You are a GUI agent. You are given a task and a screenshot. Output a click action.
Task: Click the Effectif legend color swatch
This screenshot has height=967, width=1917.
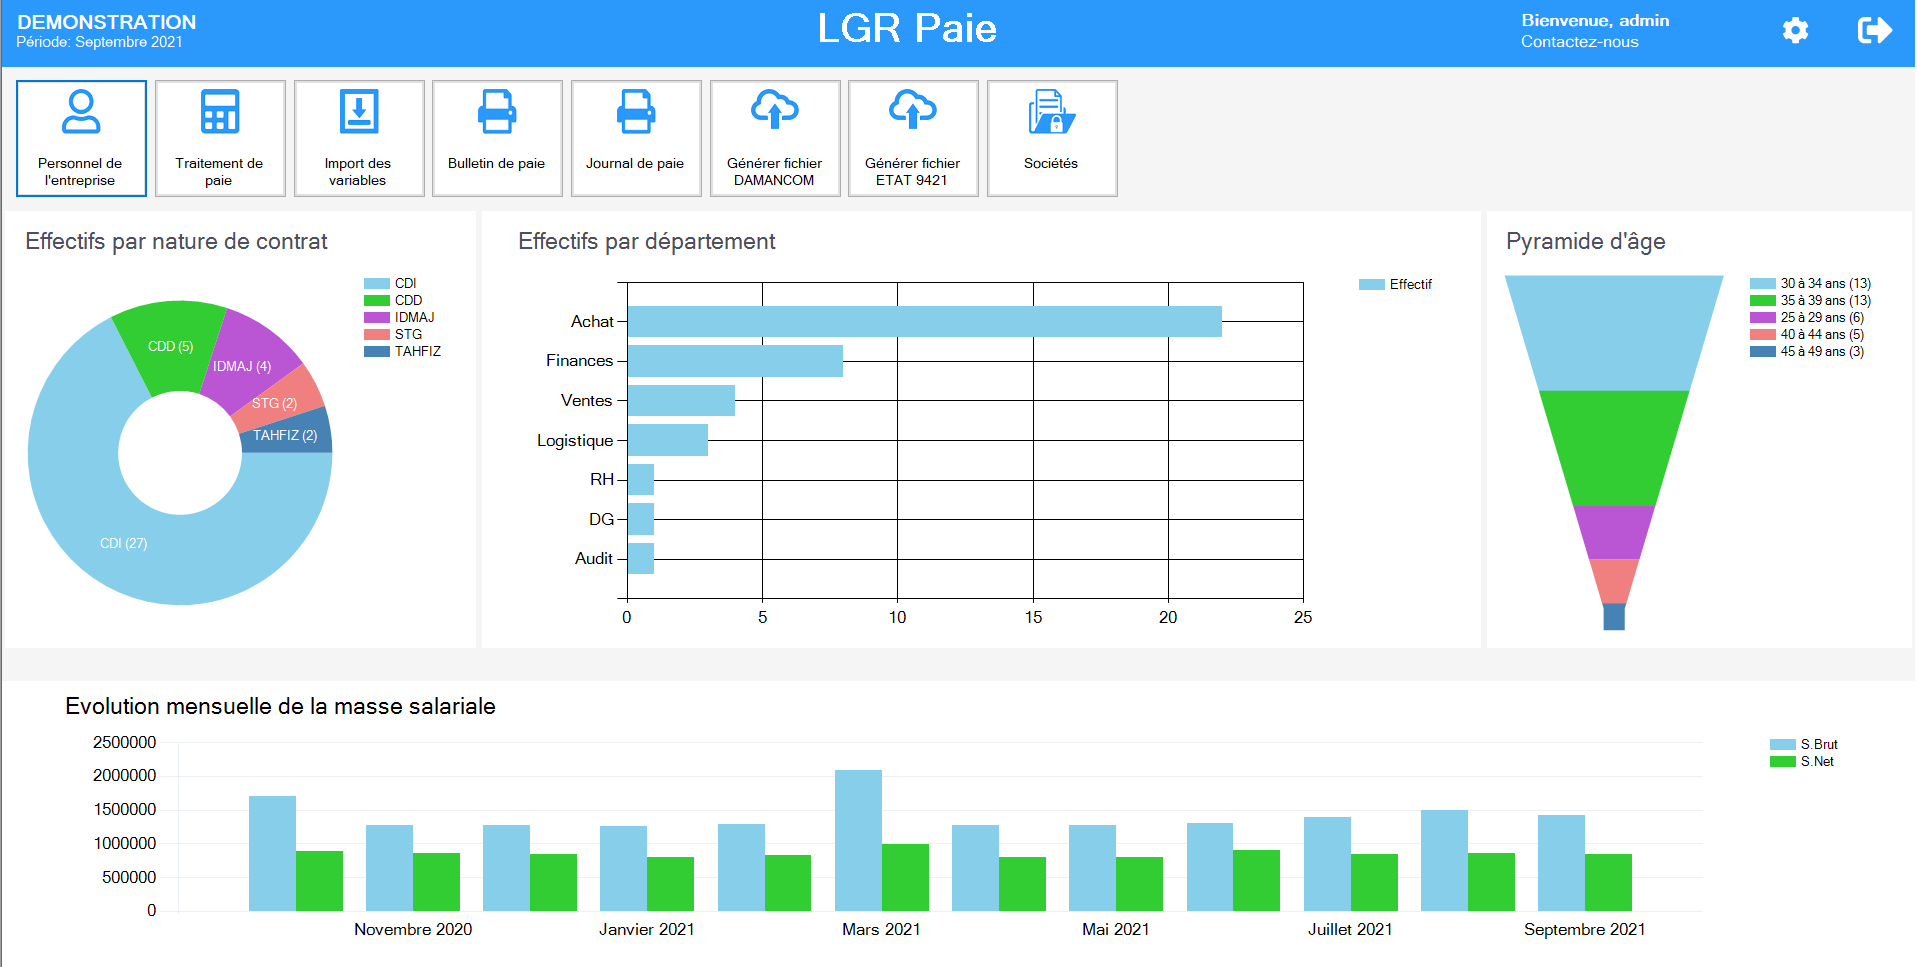click(1371, 285)
